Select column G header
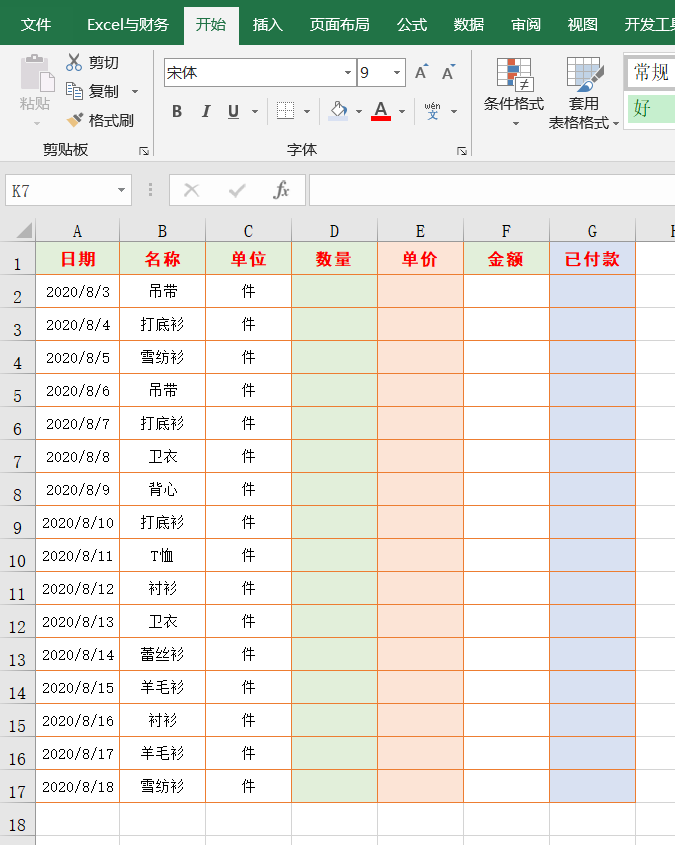The height and width of the screenshot is (845, 675). [593, 231]
